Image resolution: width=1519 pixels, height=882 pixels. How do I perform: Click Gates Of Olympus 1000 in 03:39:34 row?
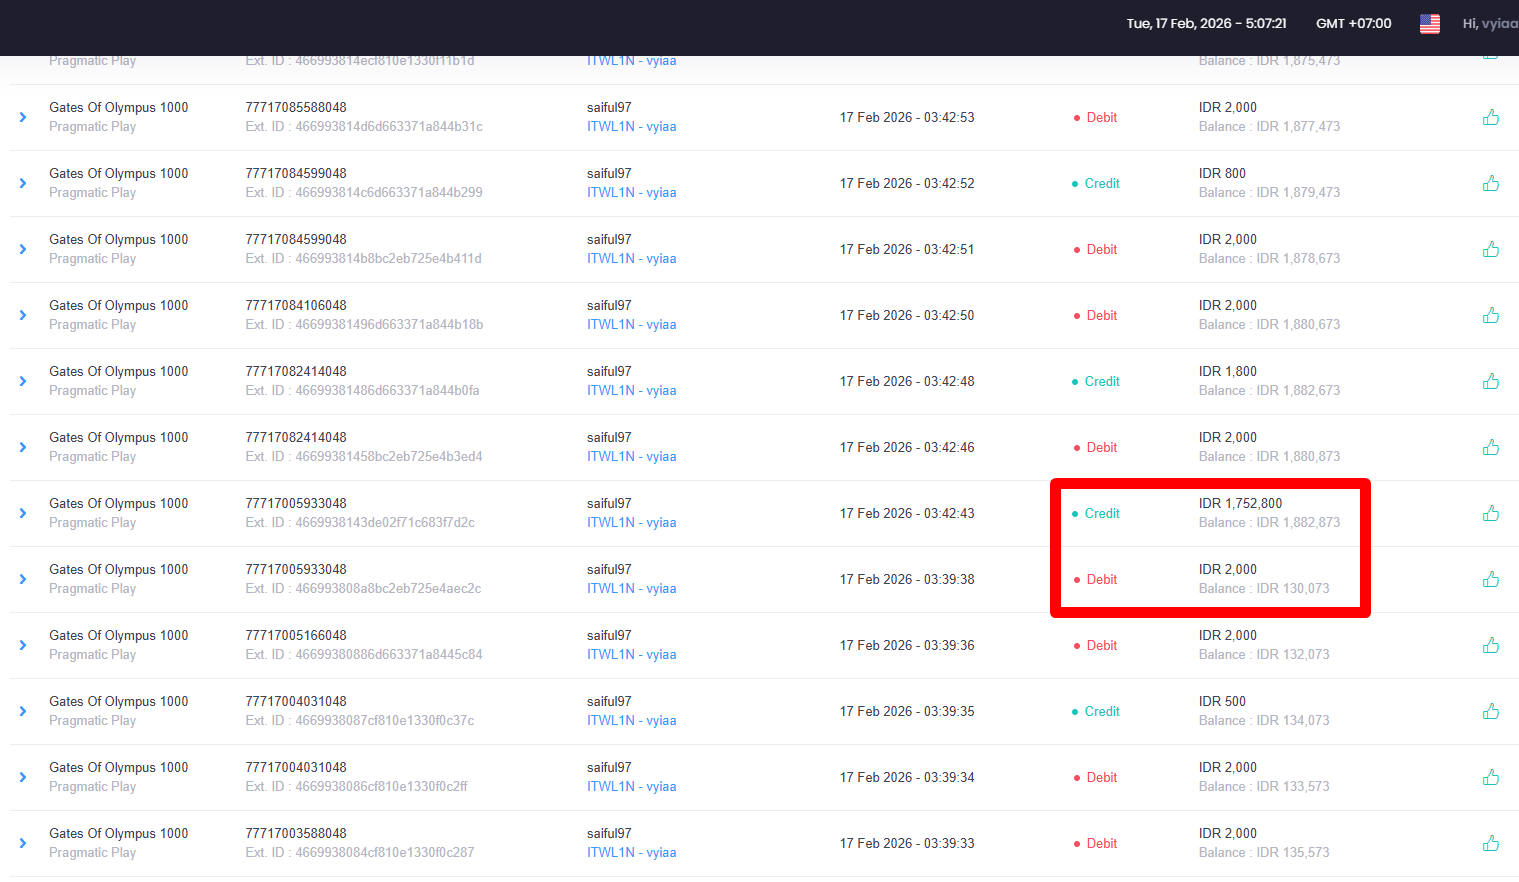[119, 767]
